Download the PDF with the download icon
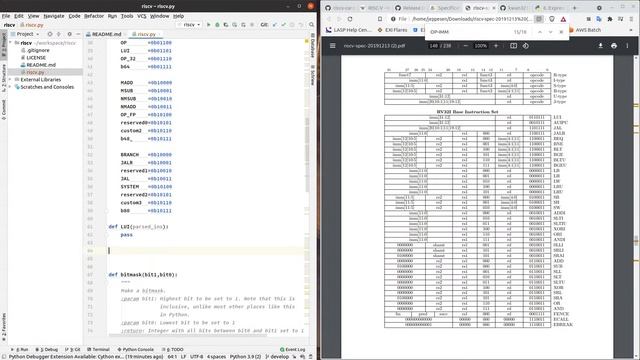 (600, 46)
